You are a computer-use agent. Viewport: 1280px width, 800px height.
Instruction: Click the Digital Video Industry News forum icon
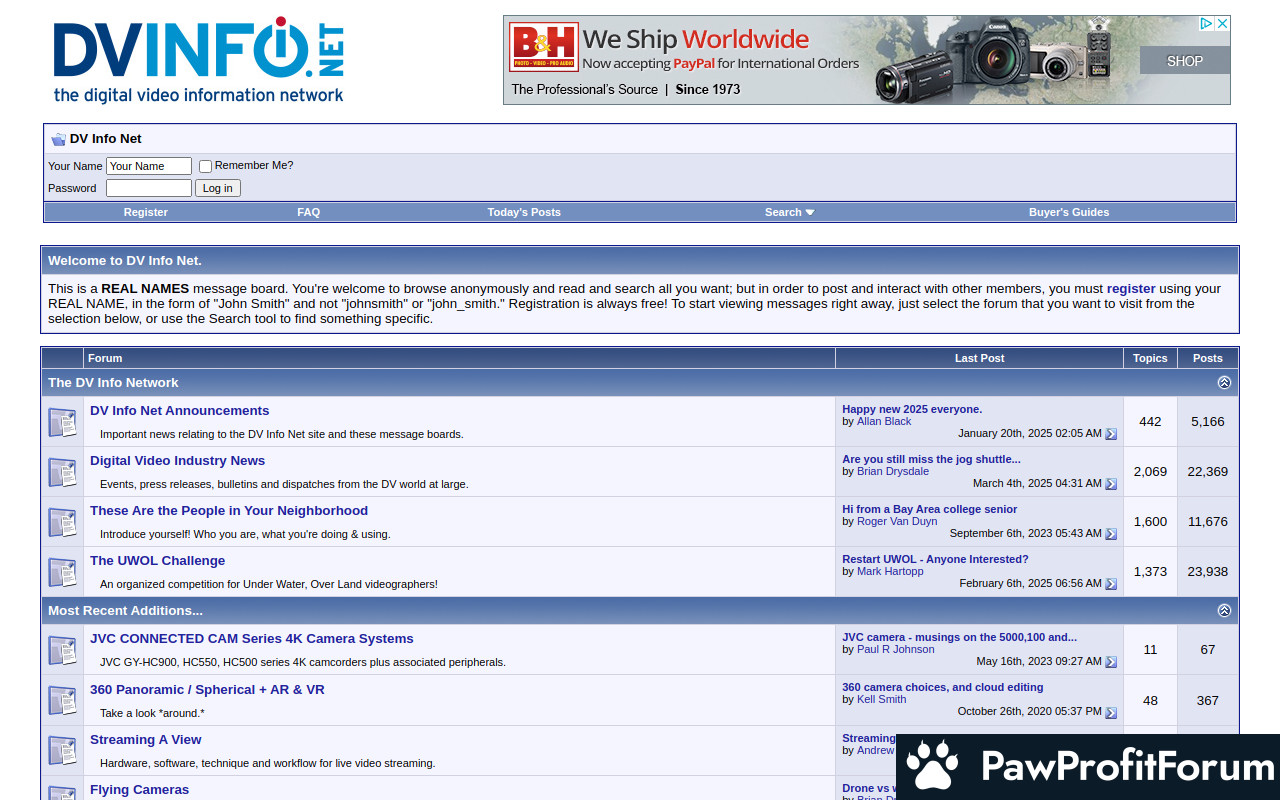click(x=62, y=472)
